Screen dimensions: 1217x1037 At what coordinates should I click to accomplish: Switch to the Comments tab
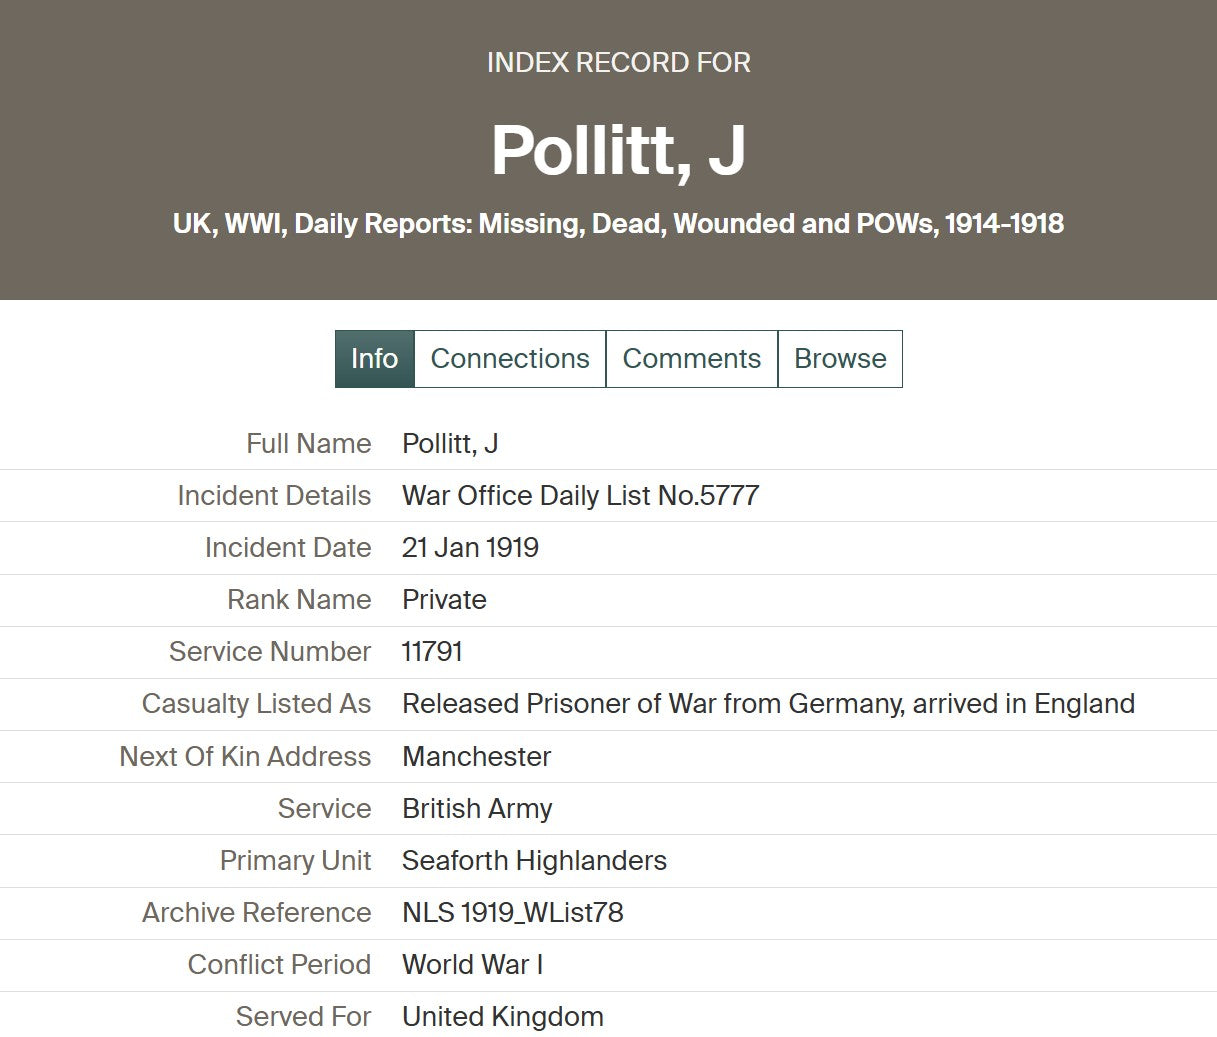coord(691,359)
